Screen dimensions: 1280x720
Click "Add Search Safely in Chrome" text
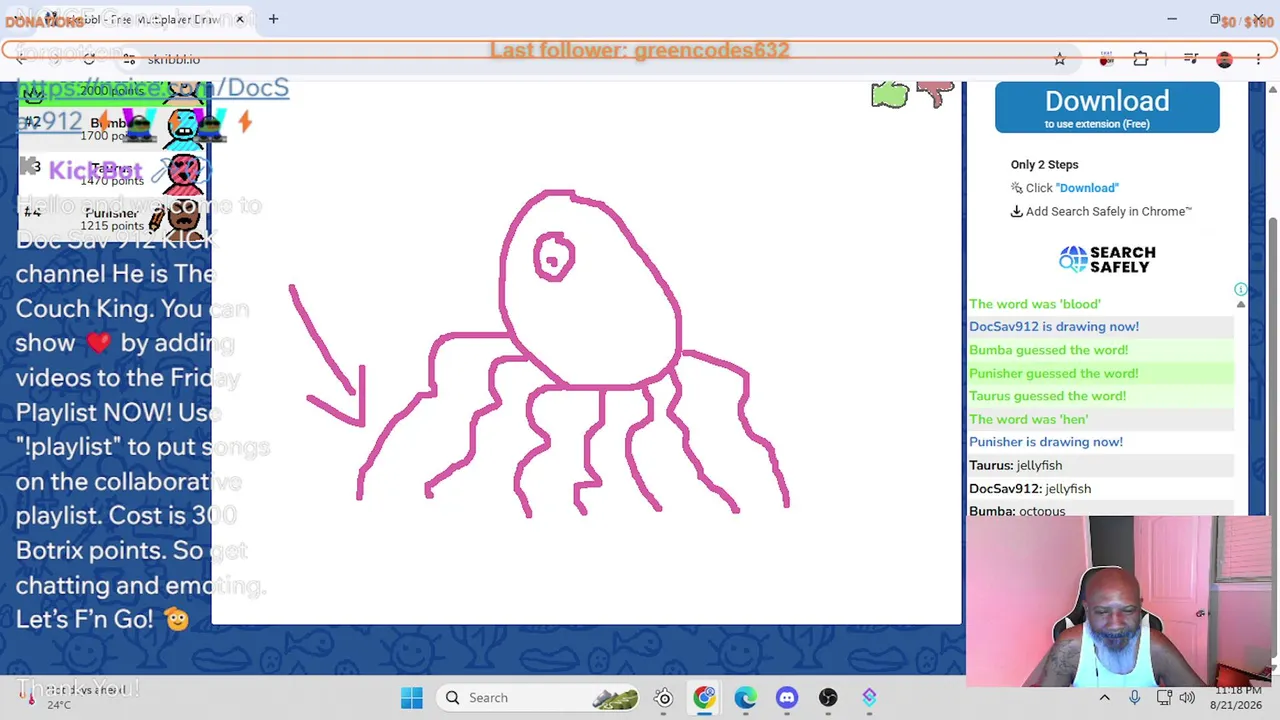coord(1108,212)
